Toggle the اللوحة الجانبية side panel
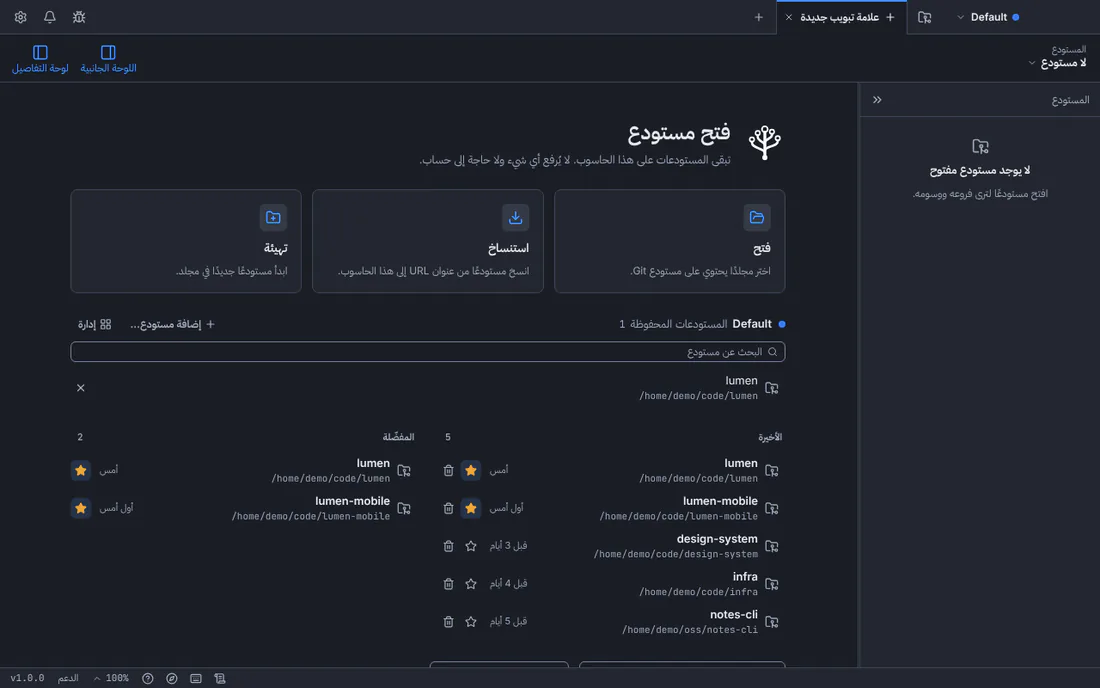This screenshot has height=688, width=1100. coord(108,59)
